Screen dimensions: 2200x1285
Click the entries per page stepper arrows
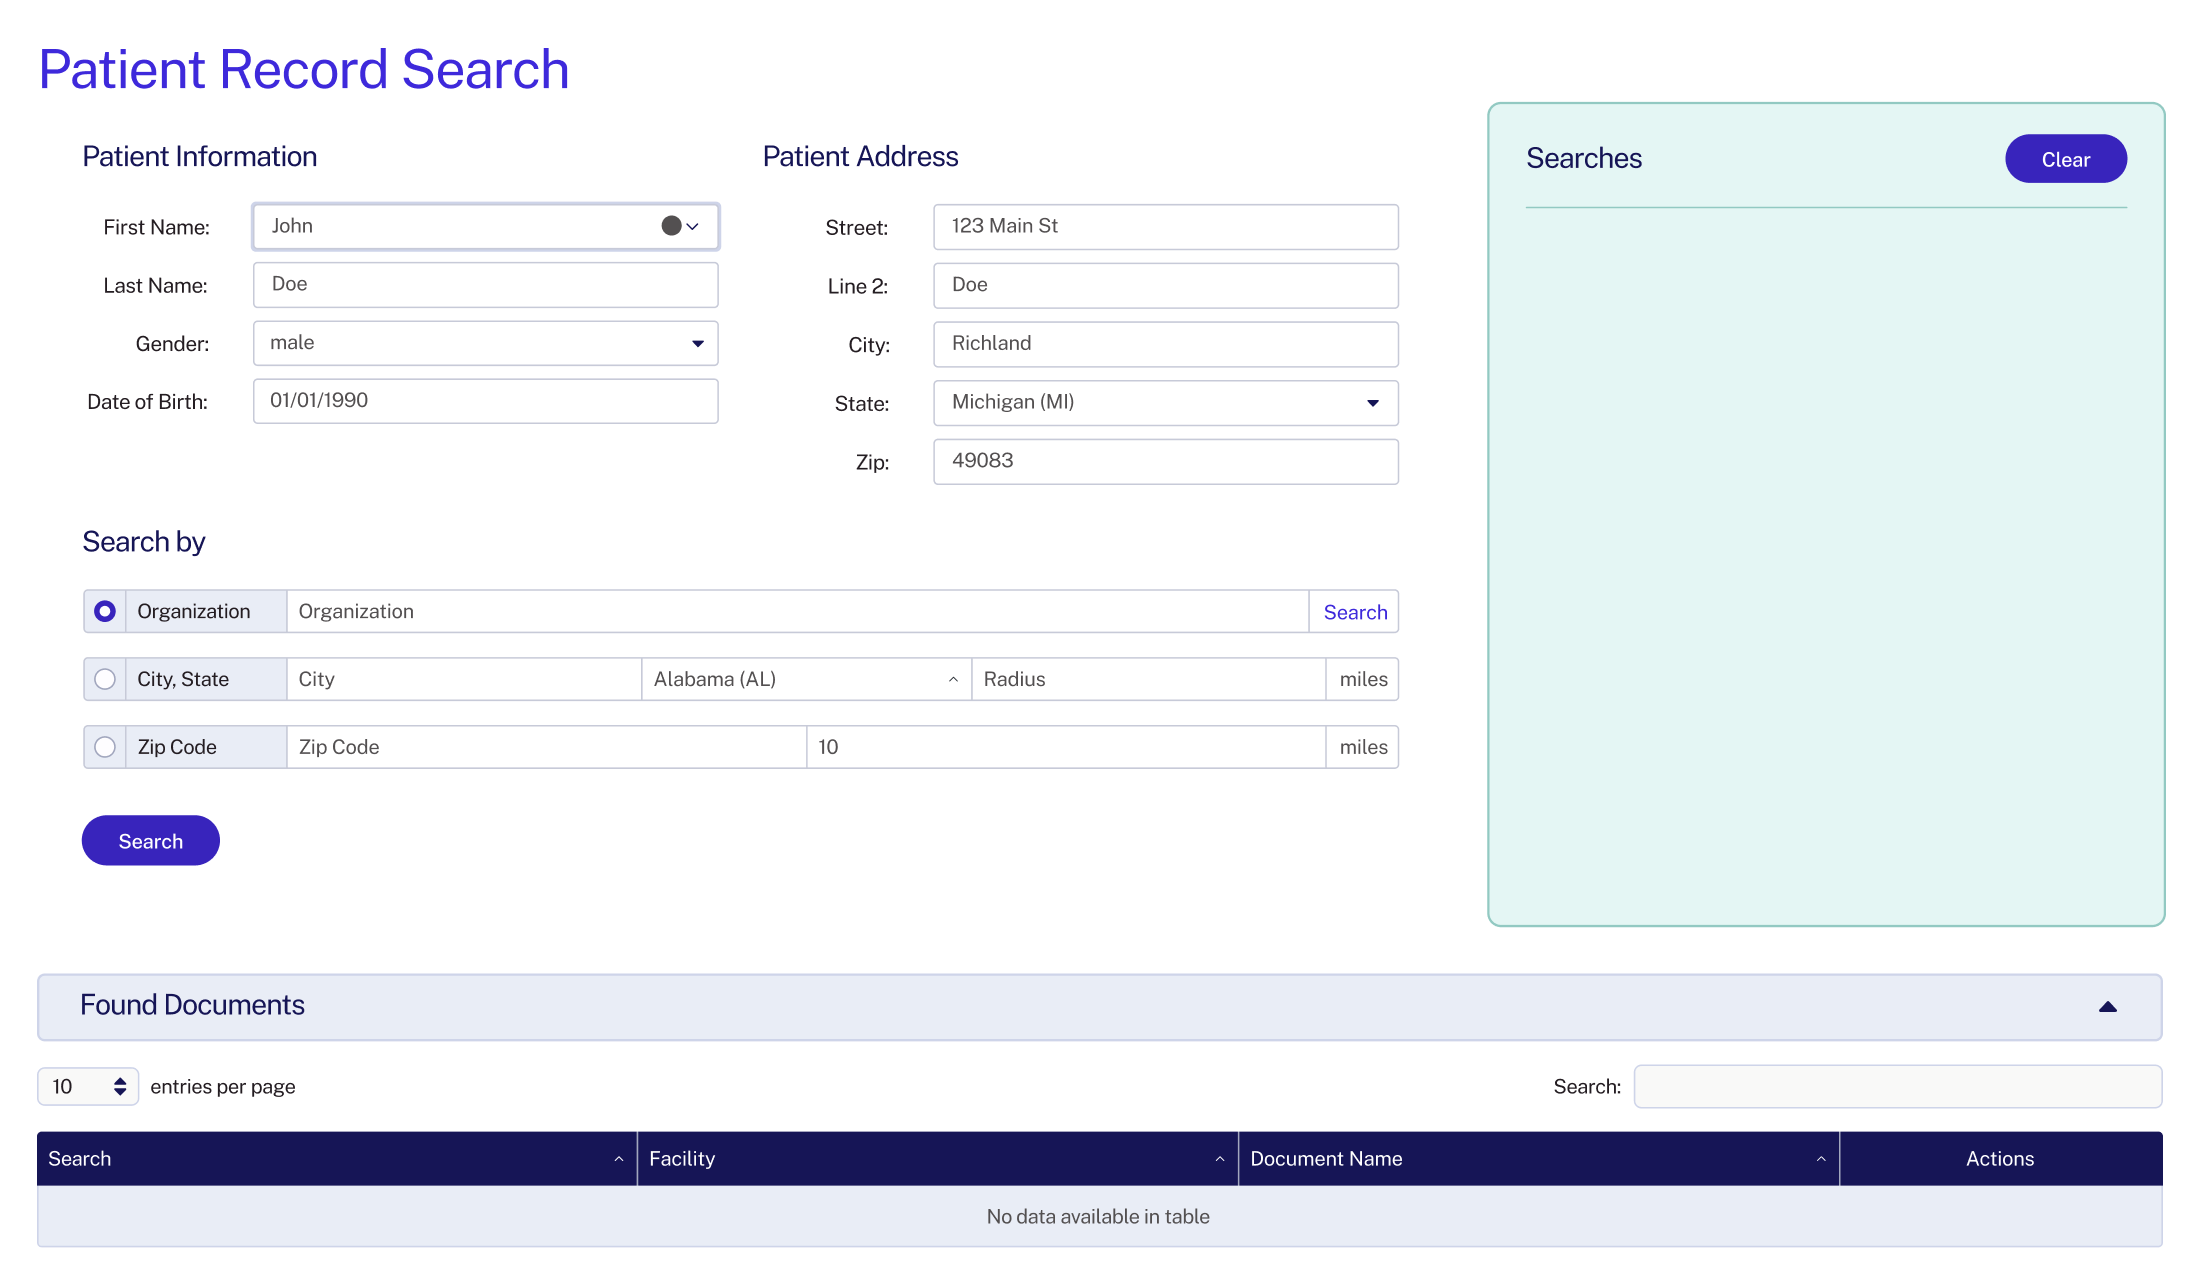120,1086
